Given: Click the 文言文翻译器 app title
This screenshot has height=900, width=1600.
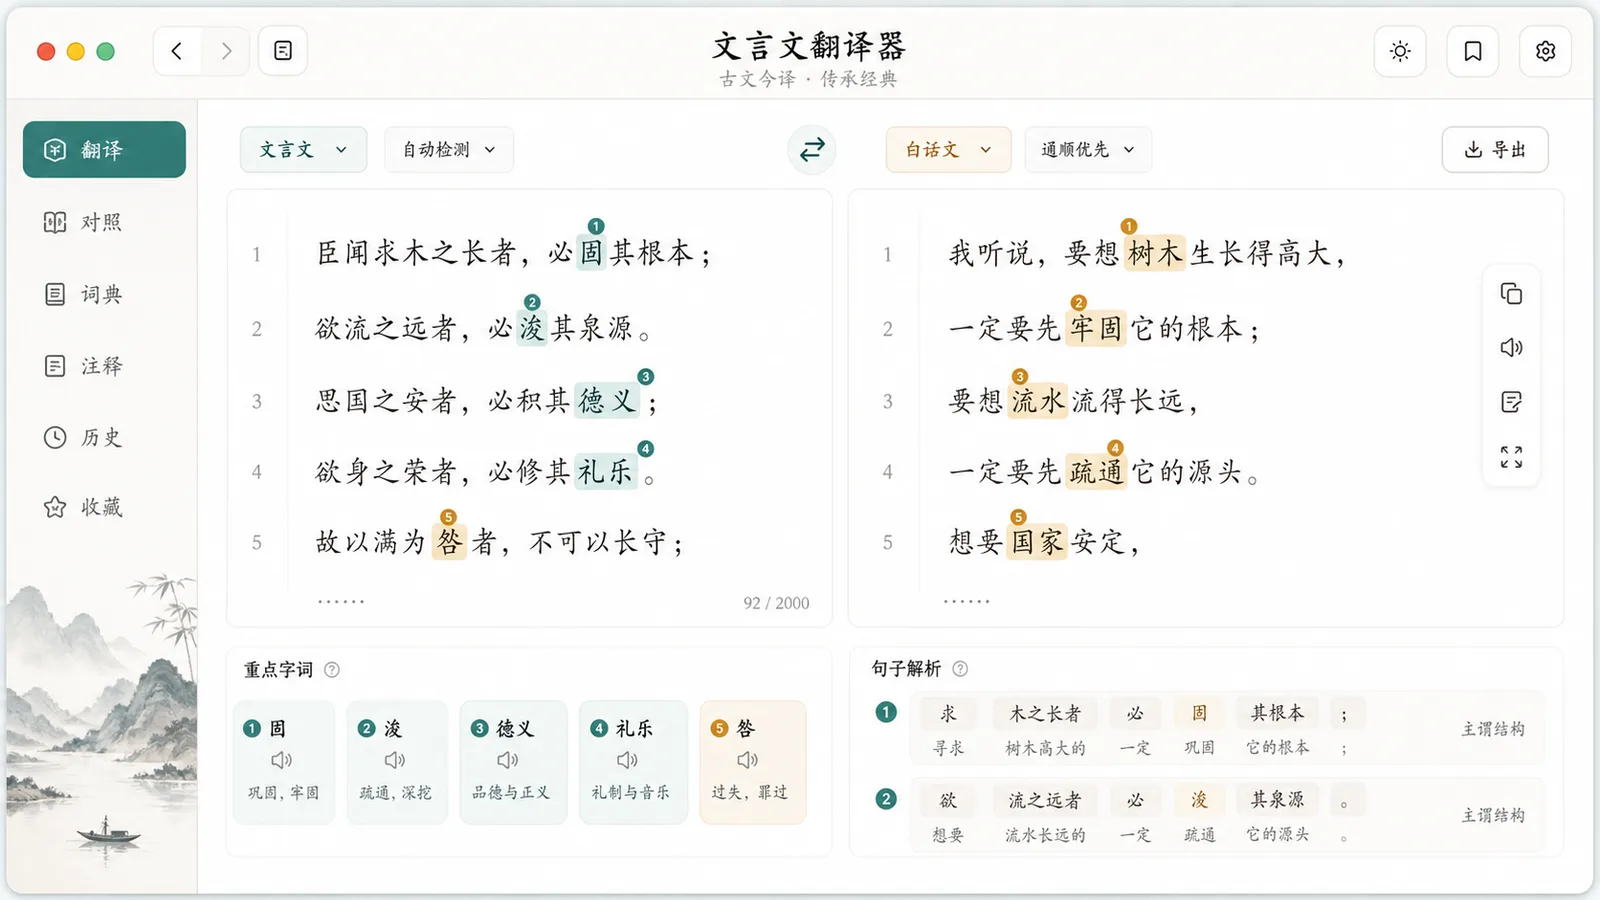Looking at the screenshot, I should pos(809,46).
